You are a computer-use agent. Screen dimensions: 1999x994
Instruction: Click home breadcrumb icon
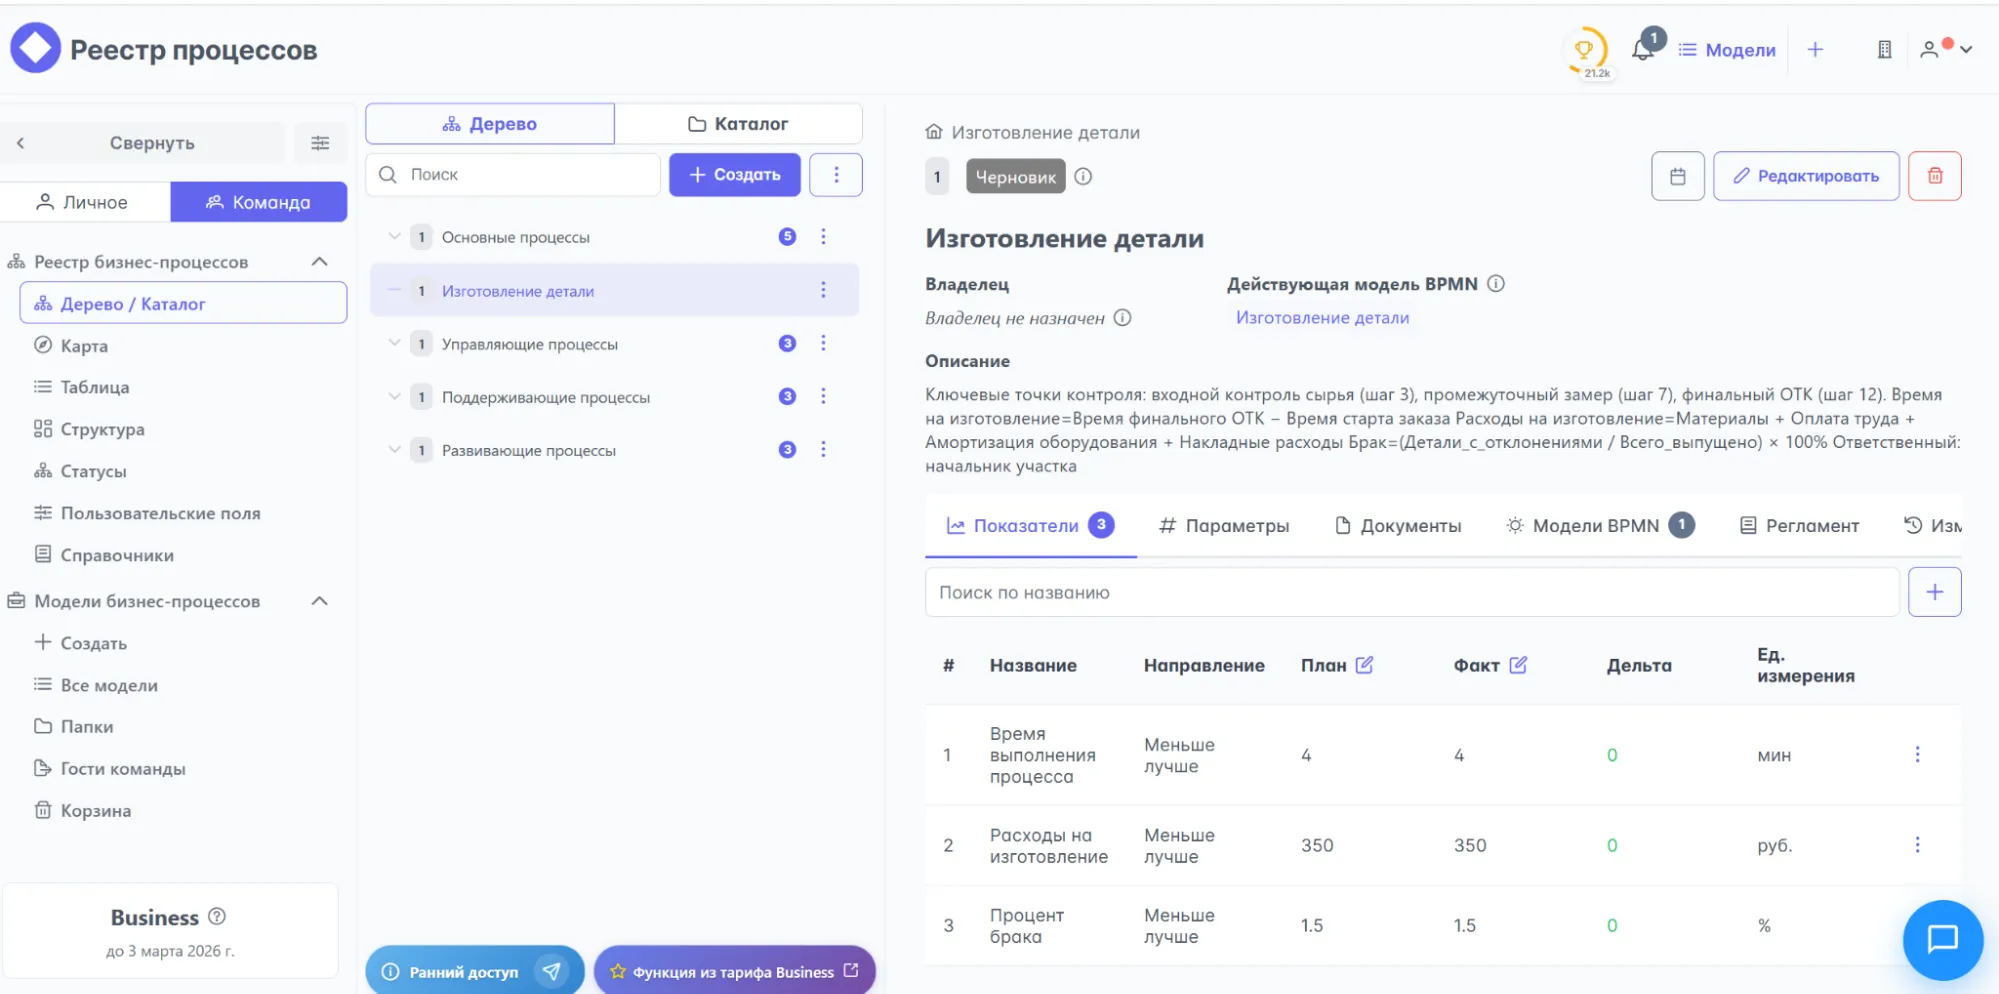coord(934,132)
